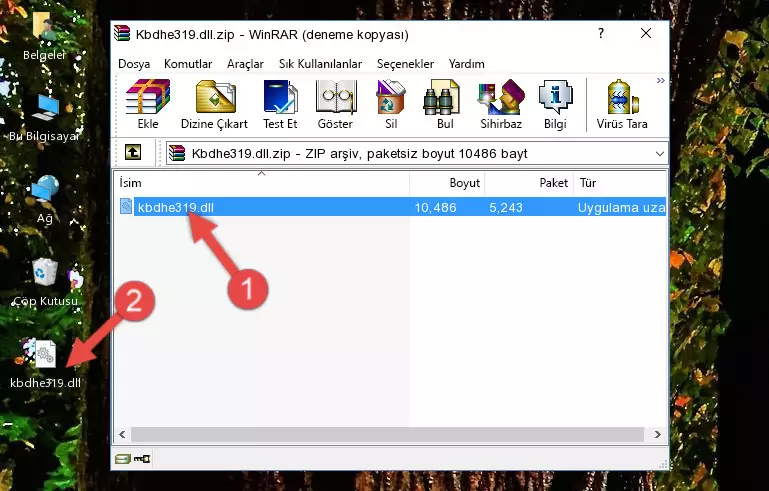Open the Sık Kullanılanlar menu

320,64
